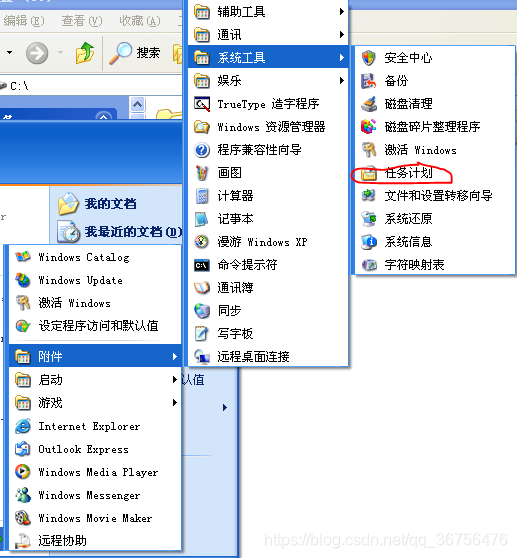The image size is (517, 558).
Task: Collapse the blue task pane section chevron
Action: pyautogui.click(x=104, y=116)
